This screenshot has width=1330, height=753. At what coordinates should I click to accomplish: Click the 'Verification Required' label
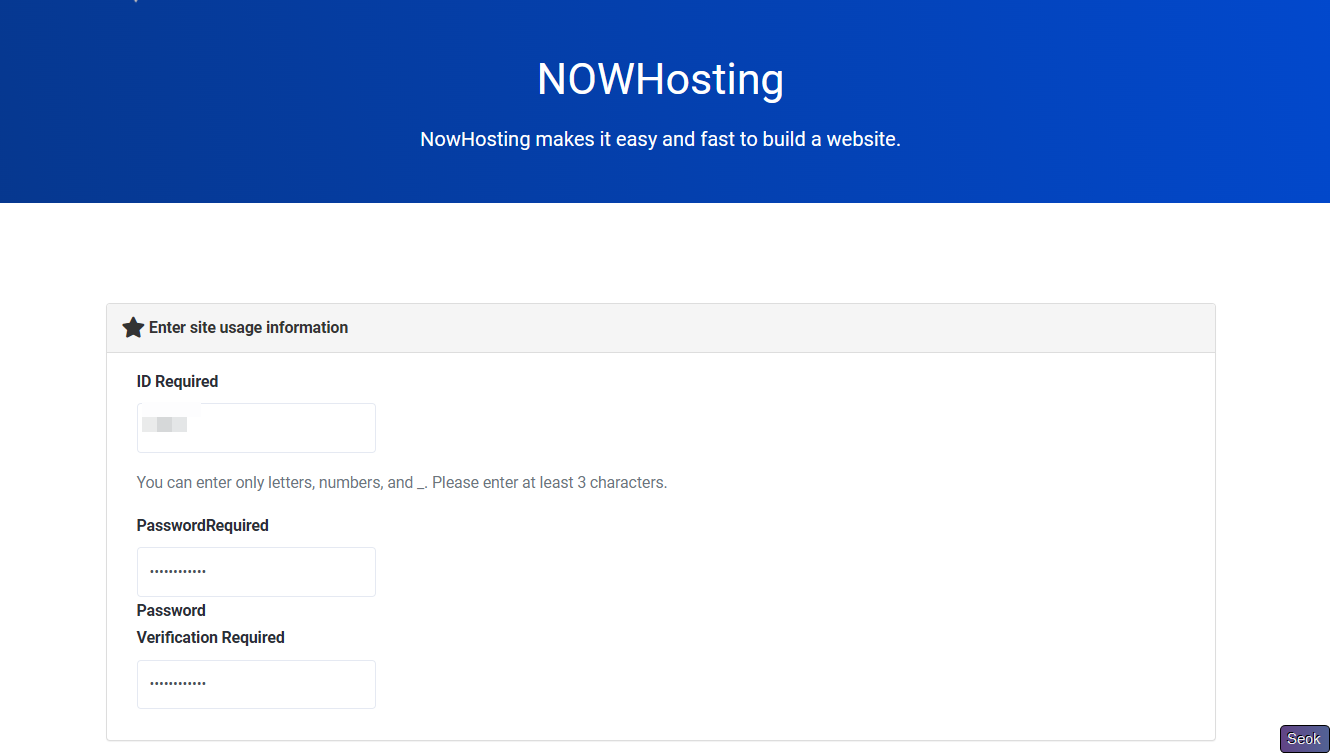click(x=210, y=637)
